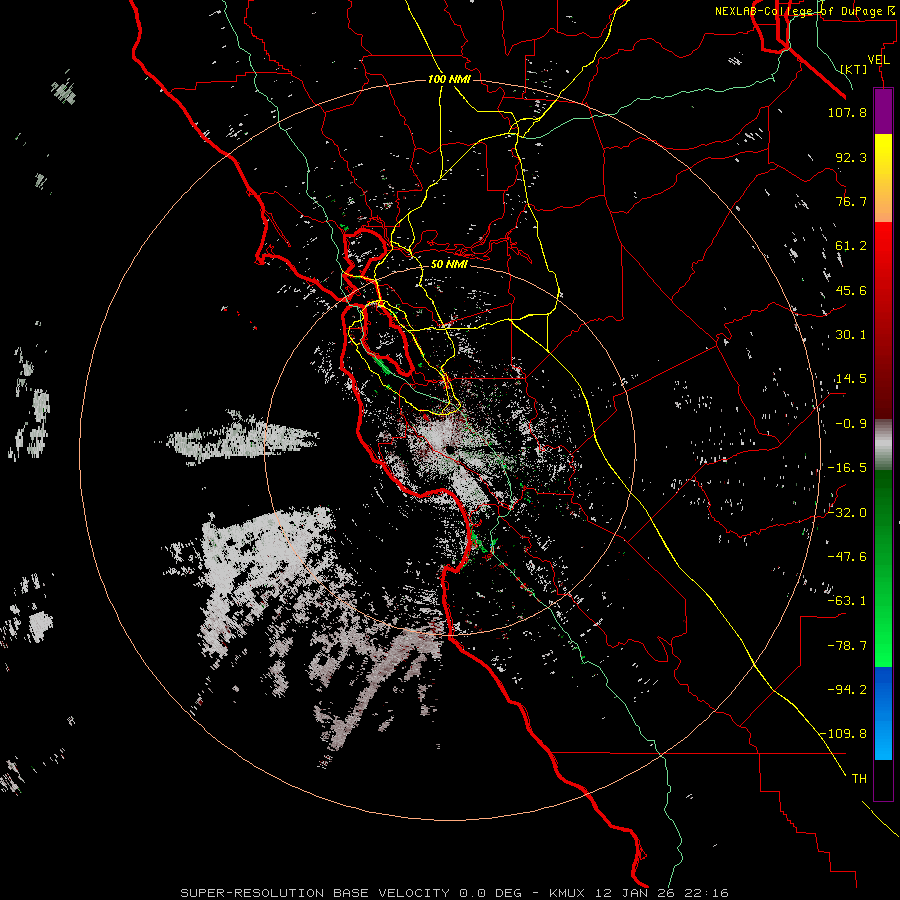Select the -47.6 velocity scale value
The width and height of the screenshot is (900, 900).
tap(847, 557)
